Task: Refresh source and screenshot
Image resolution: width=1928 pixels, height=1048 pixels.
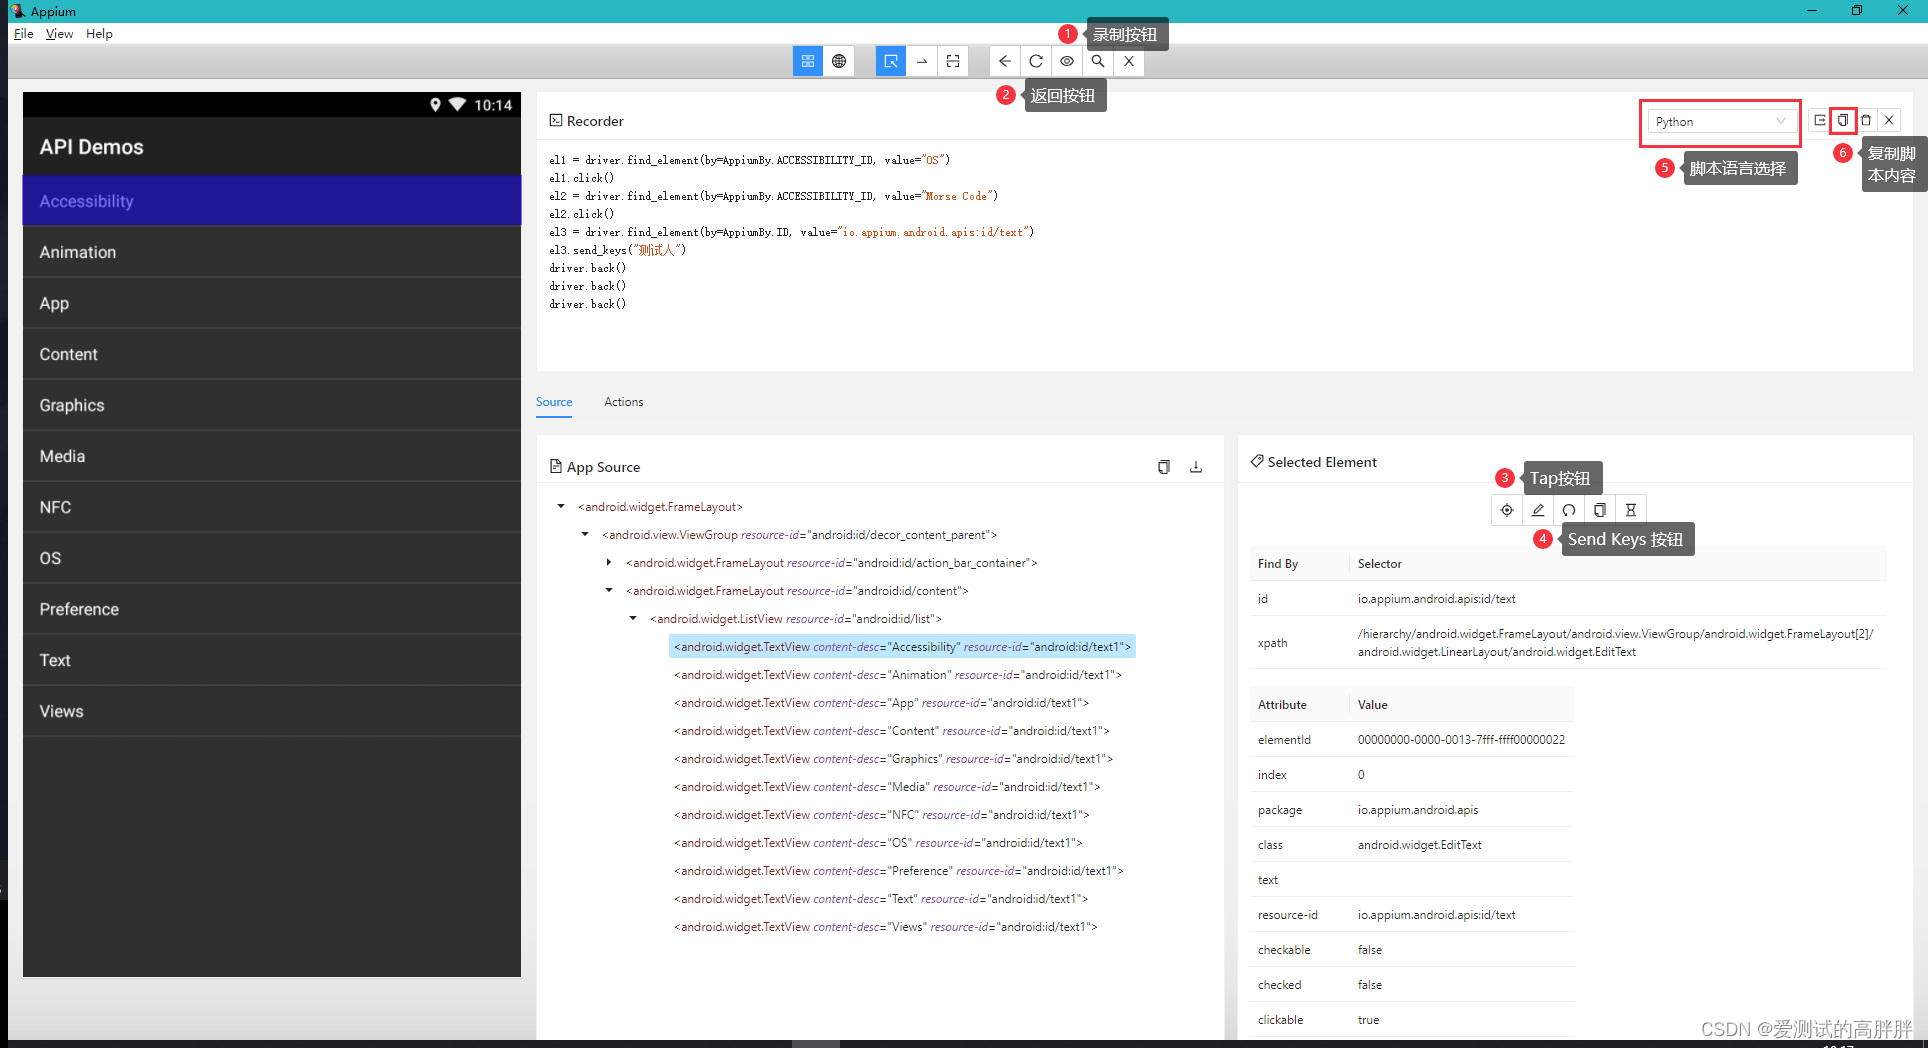Action: 1036,61
